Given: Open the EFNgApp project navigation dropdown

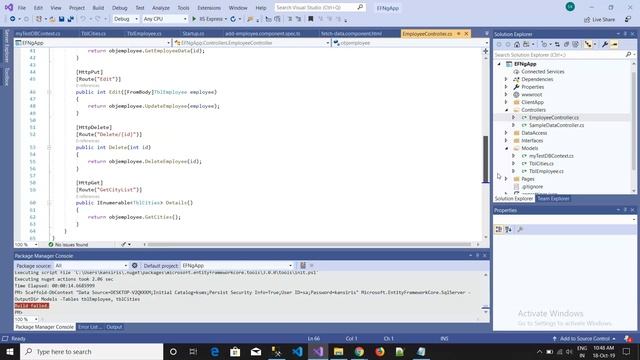Looking at the screenshot, I should click(x=93, y=42).
